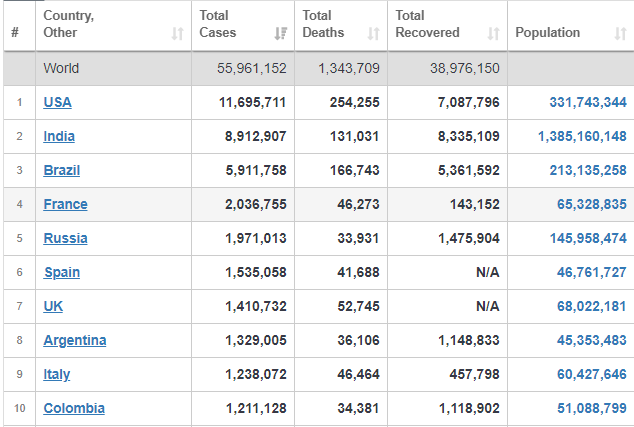Sort by Total Deaths arrows icon

[x=373, y=34]
